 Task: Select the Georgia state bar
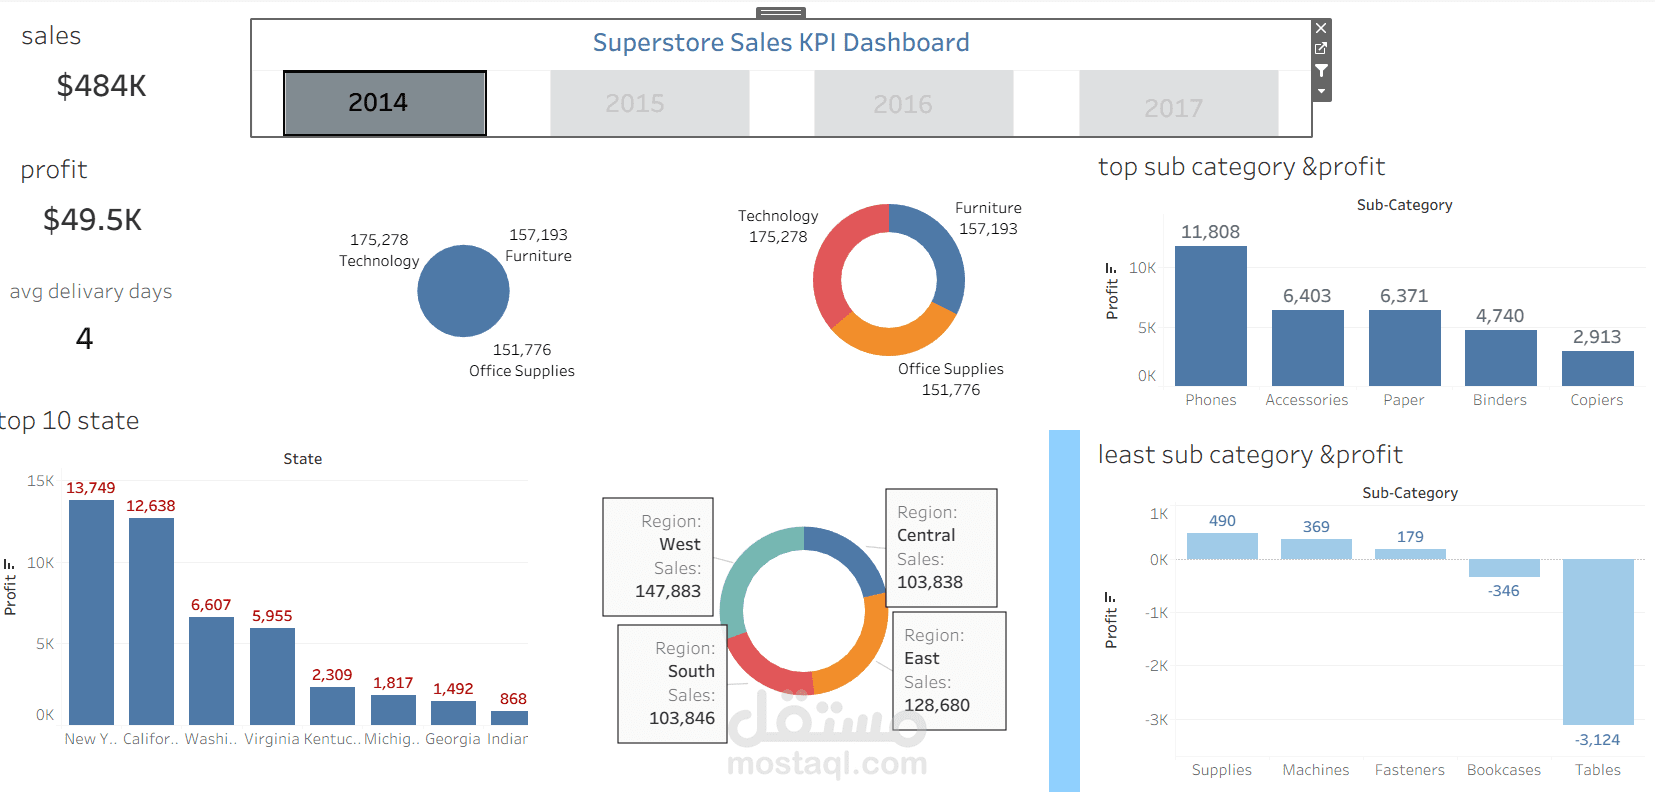pyautogui.click(x=453, y=713)
